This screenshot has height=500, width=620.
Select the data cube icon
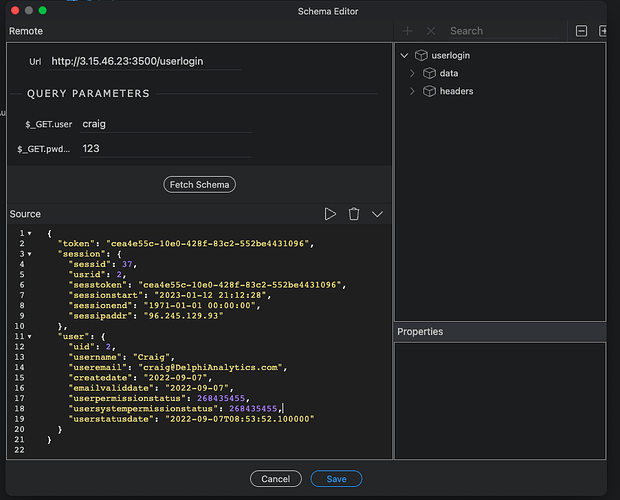[429, 73]
